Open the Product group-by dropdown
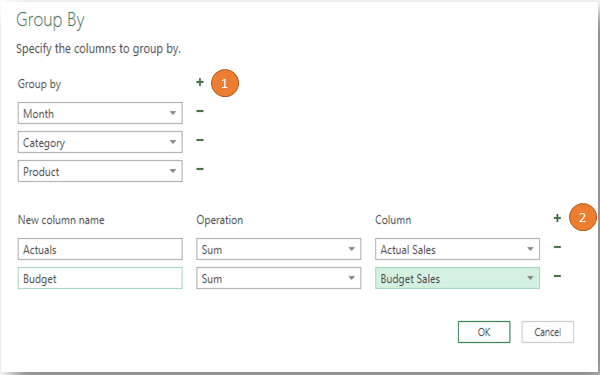 pos(100,171)
